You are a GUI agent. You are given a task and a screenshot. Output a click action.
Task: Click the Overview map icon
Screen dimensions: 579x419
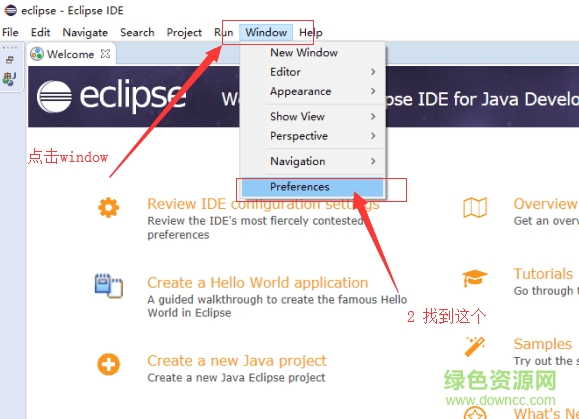475,207
